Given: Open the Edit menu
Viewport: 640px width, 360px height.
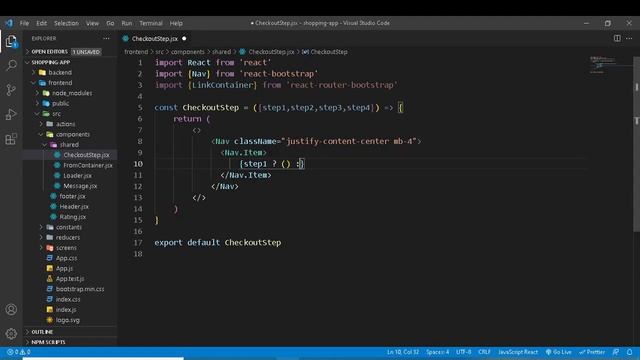Looking at the screenshot, I should click(x=42, y=23).
